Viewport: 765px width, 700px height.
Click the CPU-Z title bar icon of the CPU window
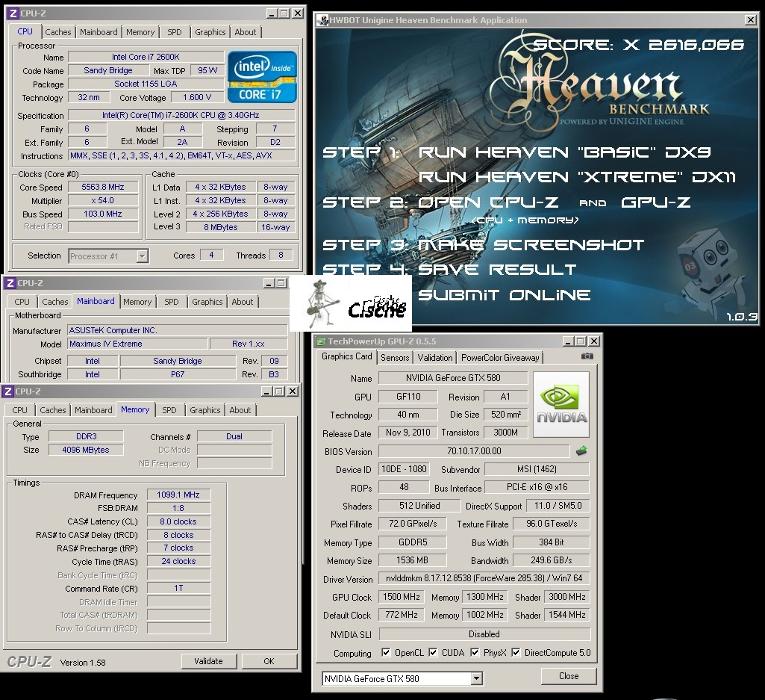click(x=13, y=13)
